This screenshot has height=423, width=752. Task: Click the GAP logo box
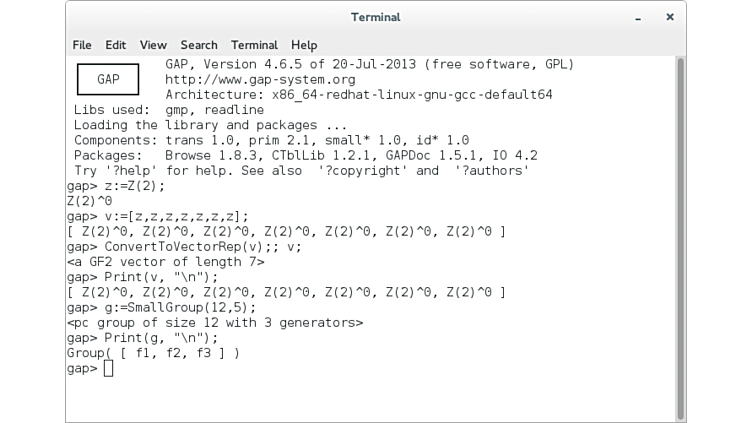(109, 79)
